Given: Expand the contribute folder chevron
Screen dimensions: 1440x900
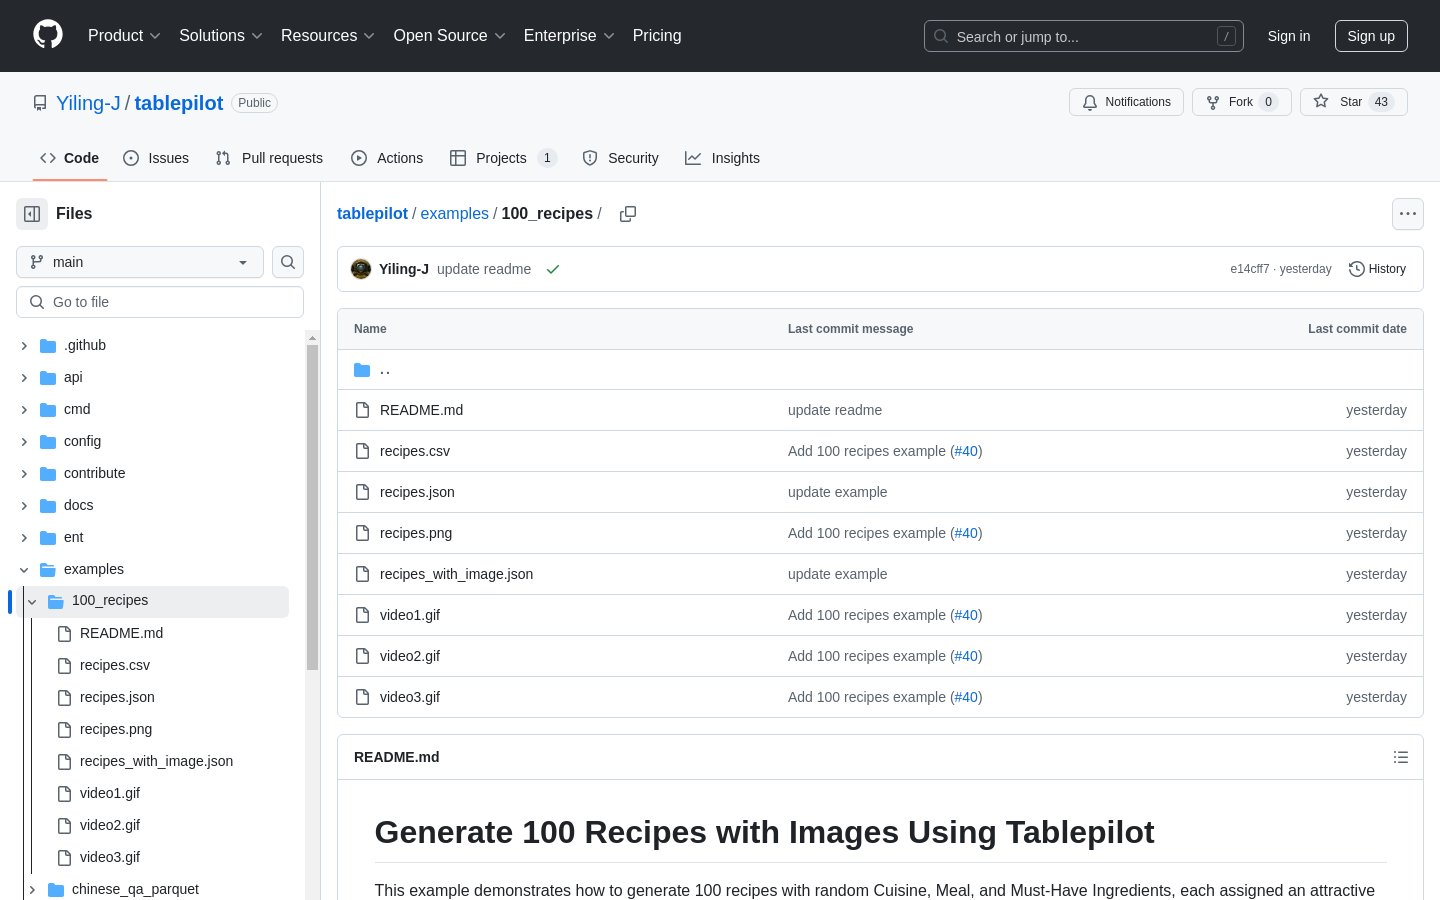Looking at the screenshot, I should tap(24, 473).
